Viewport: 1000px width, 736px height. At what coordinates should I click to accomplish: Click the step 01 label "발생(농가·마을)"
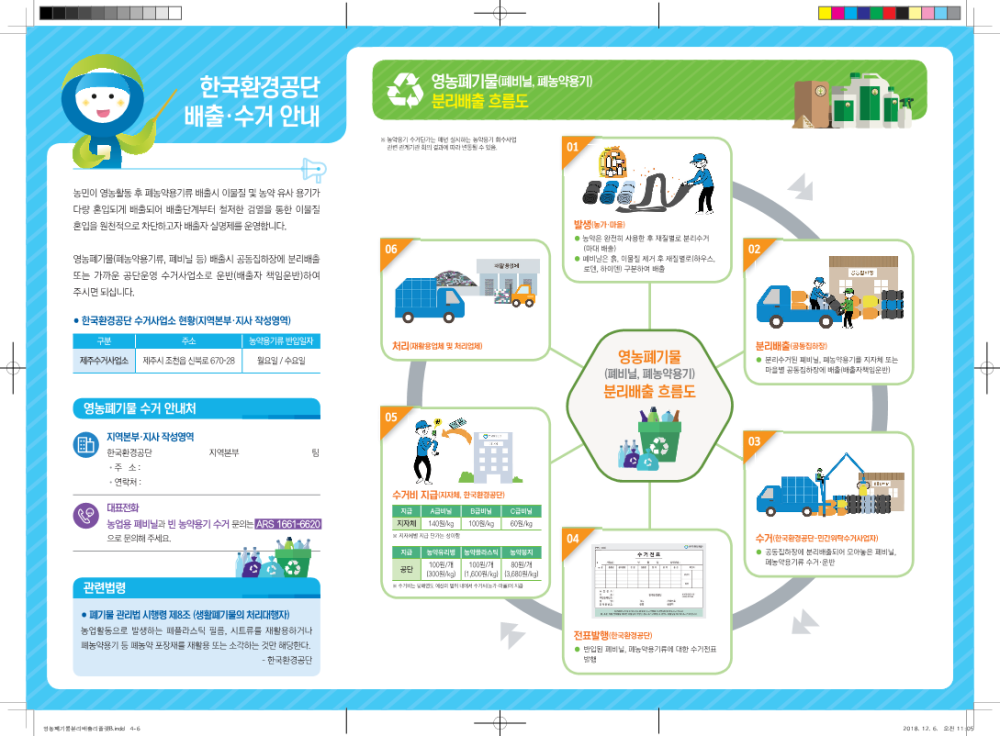tap(599, 224)
